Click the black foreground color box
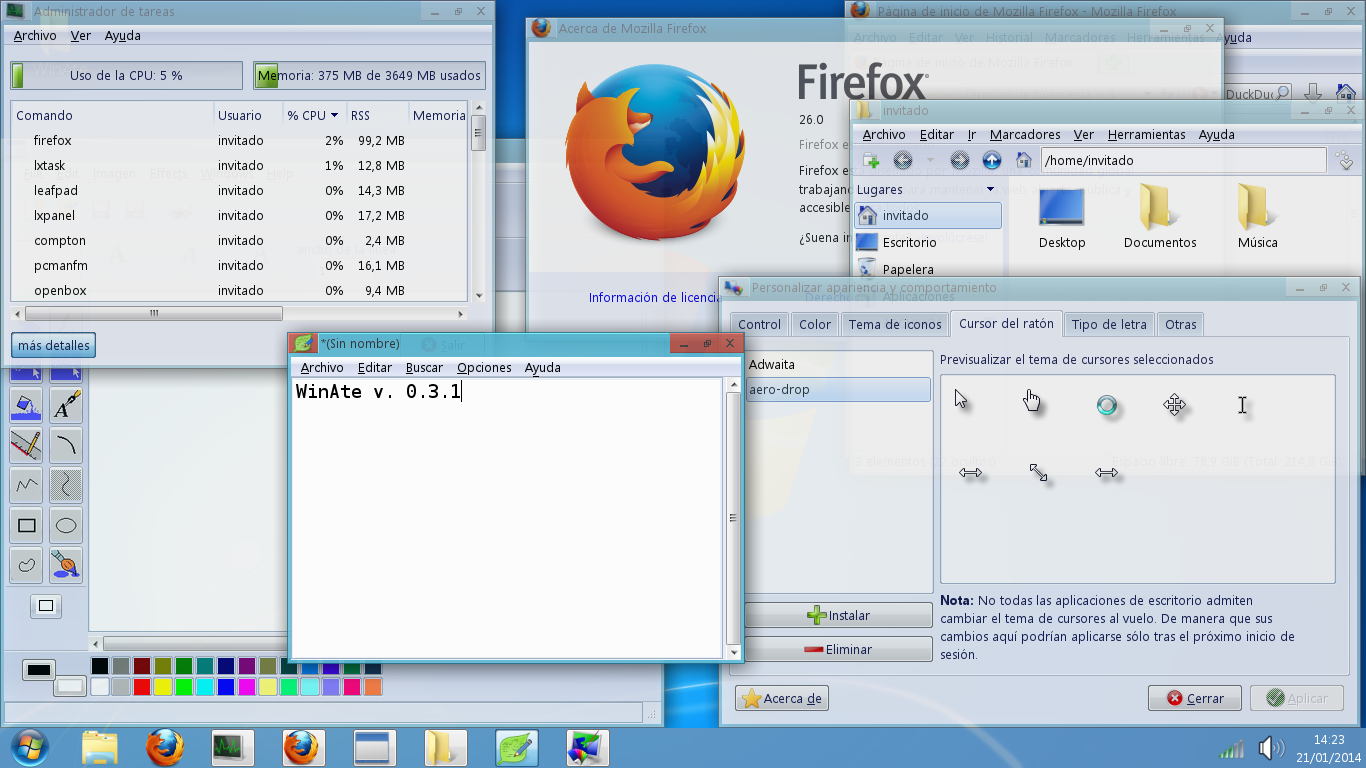This screenshot has width=1366, height=768. pos(40,669)
